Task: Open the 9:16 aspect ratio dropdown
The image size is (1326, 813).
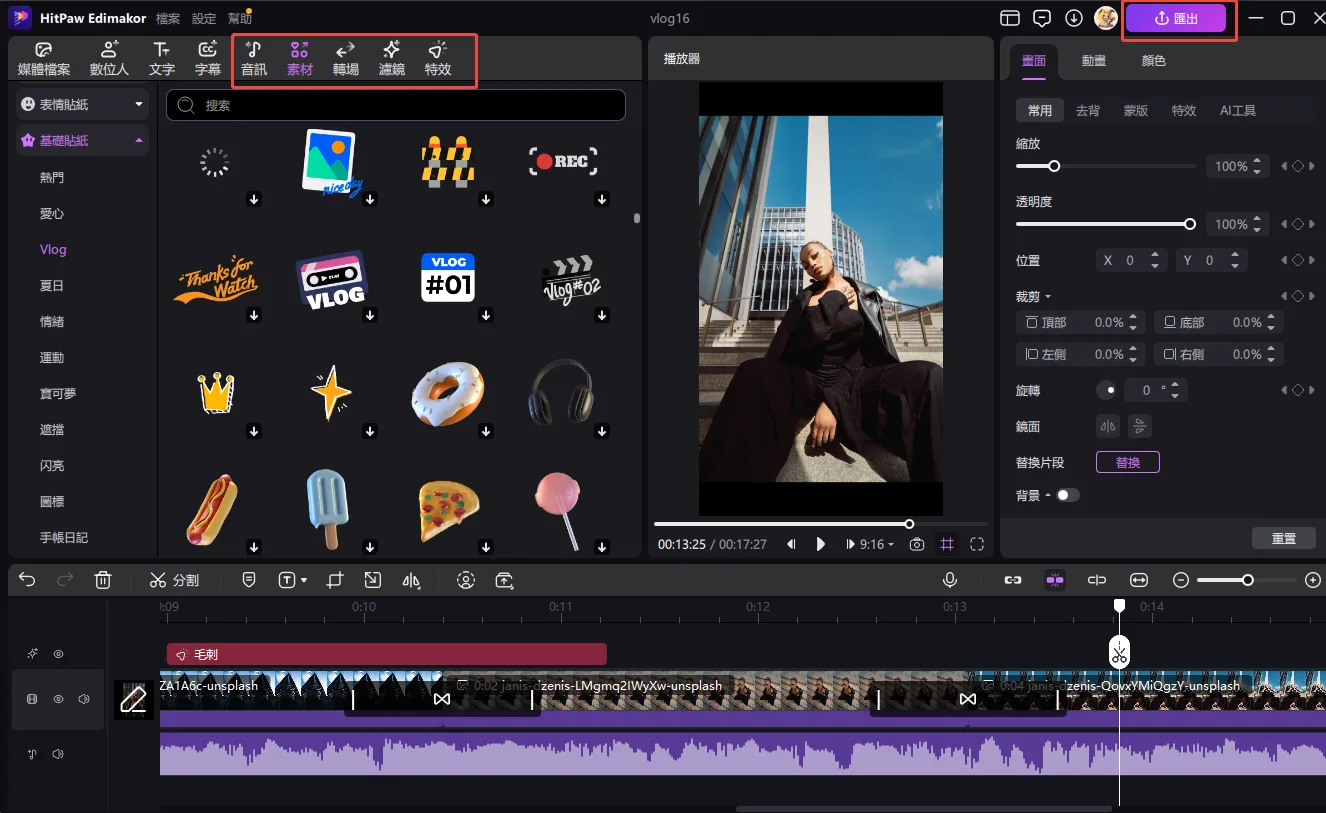Action: [x=872, y=545]
